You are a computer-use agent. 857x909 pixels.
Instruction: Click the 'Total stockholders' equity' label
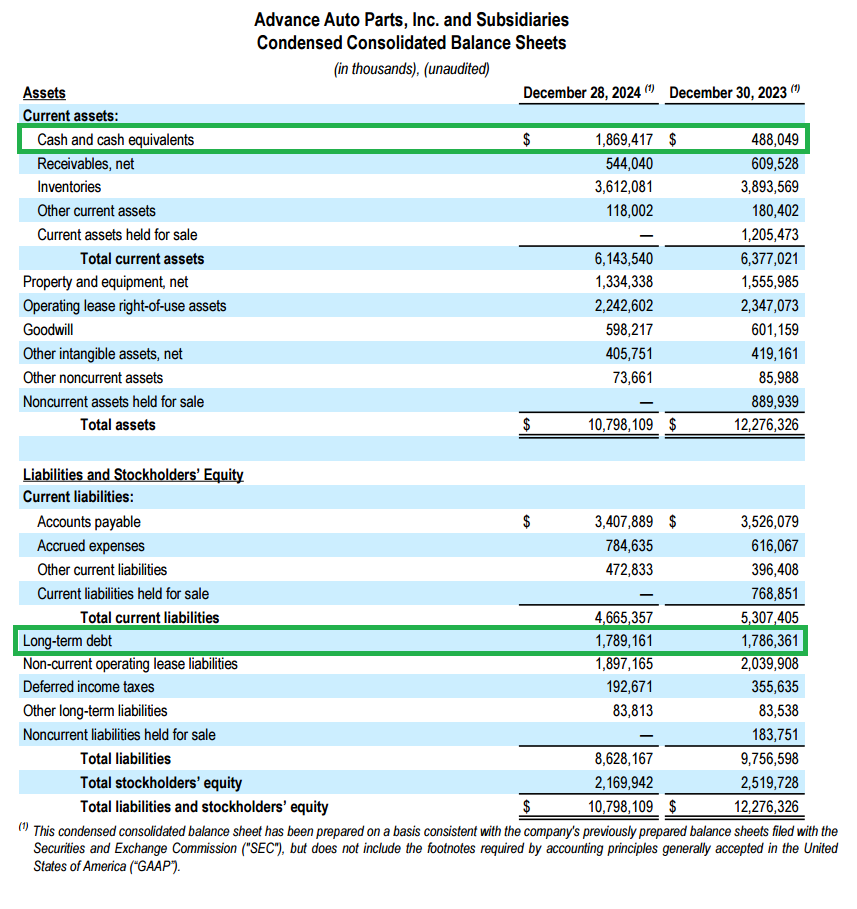[x=161, y=783]
